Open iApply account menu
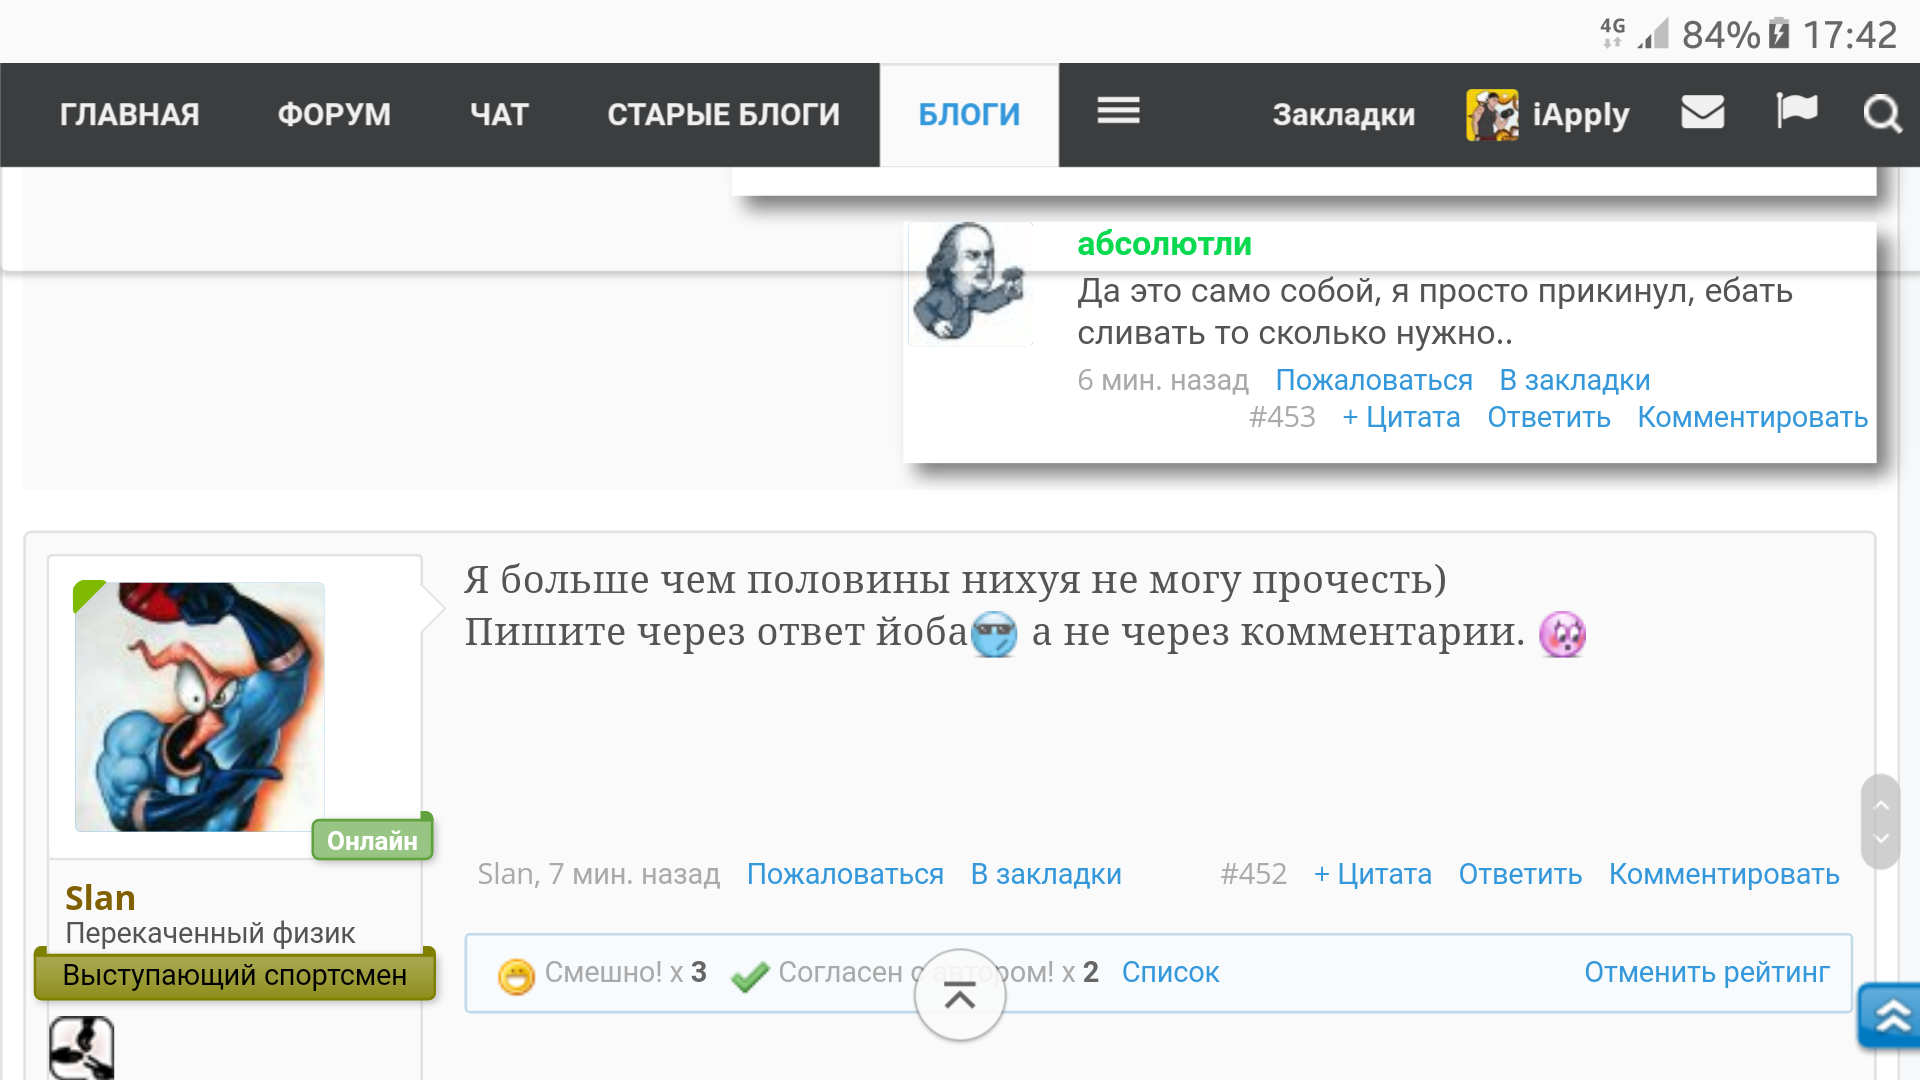 [x=1580, y=115]
